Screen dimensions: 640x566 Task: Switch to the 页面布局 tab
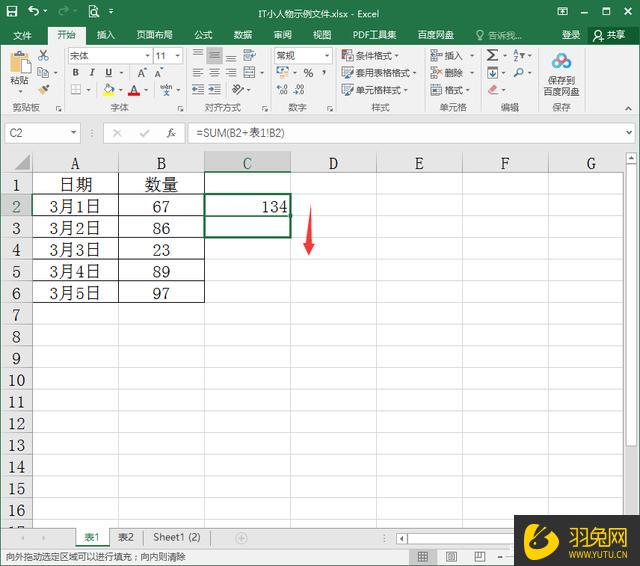154,35
